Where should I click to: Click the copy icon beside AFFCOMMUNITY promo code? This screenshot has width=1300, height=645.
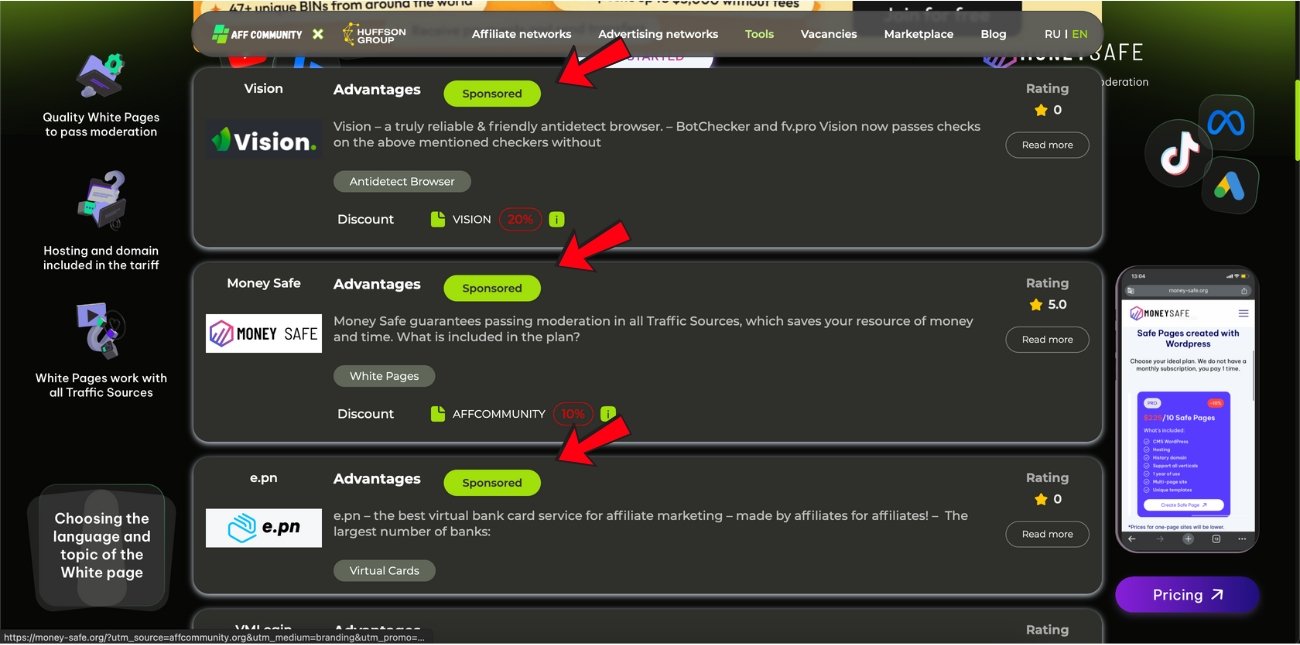tap(437, 413)
